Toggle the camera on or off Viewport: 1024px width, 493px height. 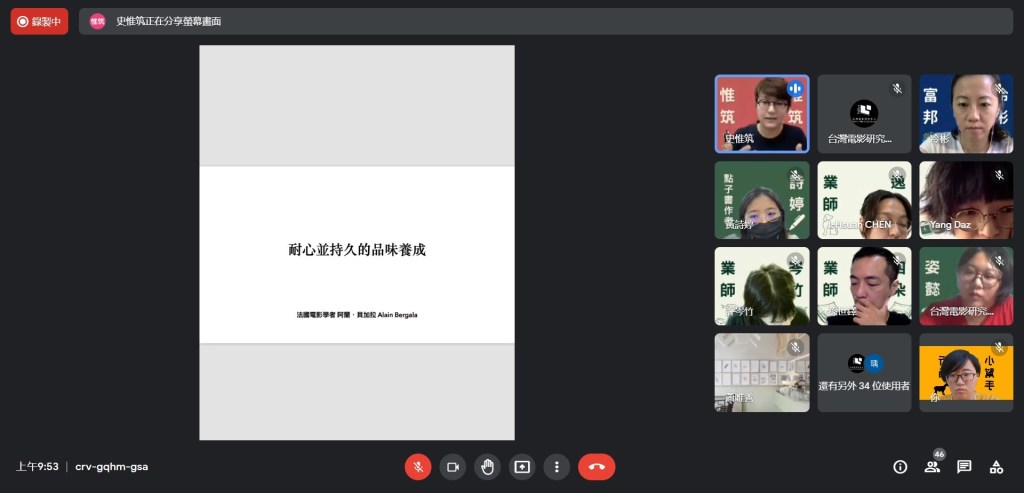pyautogui.click(x=452, y=466)
